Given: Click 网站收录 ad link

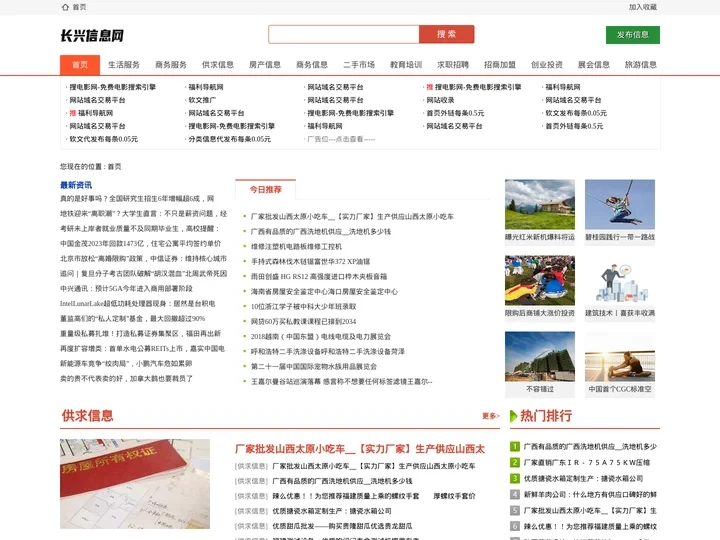Looking at the screenshot, I should pyautogui.click(x=440, y=100).
